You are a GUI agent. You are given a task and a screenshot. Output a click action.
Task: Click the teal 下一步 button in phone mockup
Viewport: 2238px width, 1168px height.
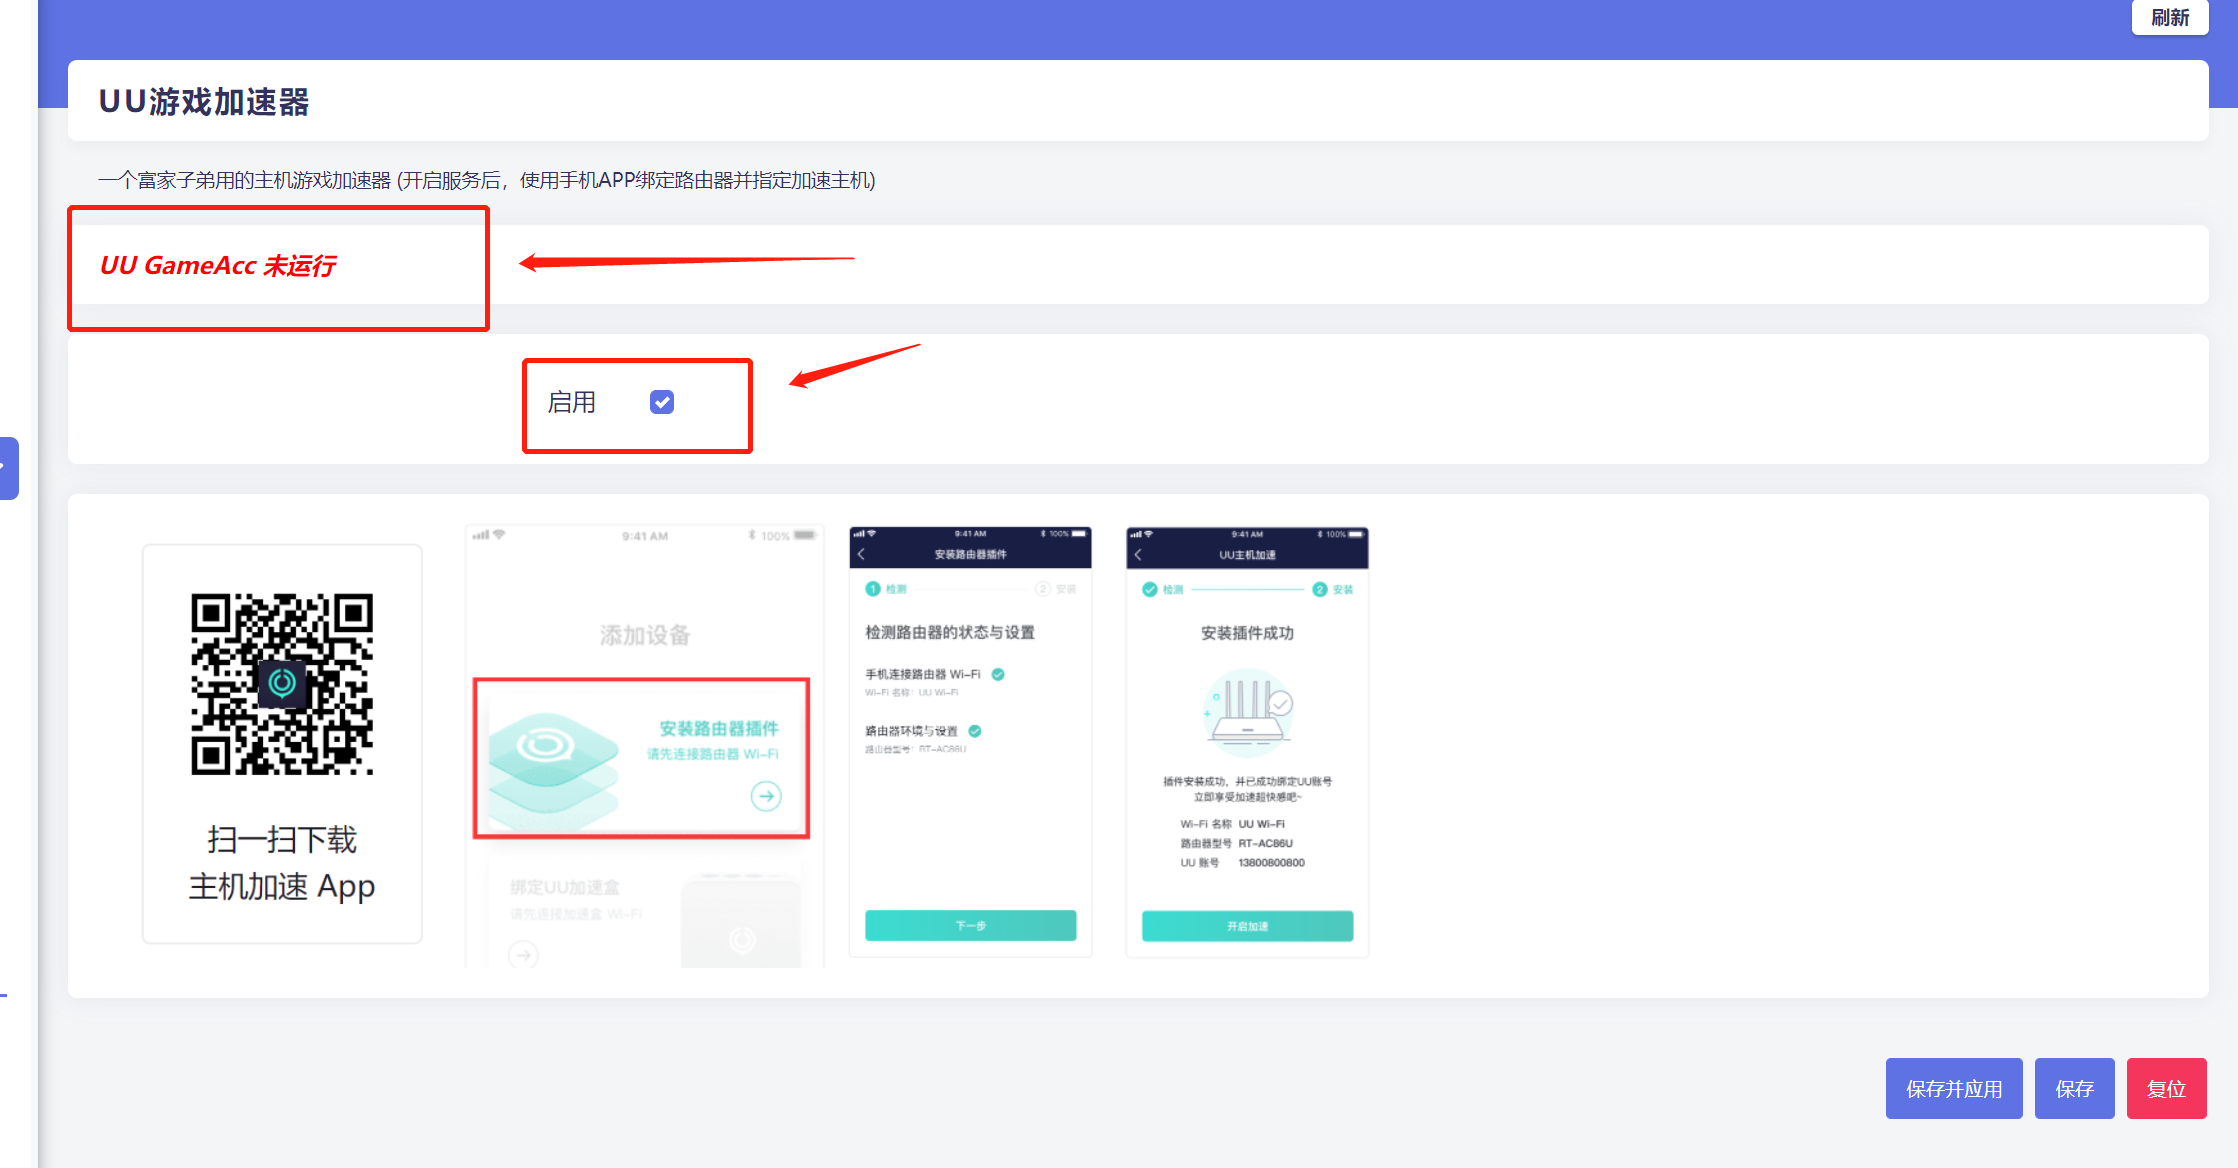pos(970,925)
